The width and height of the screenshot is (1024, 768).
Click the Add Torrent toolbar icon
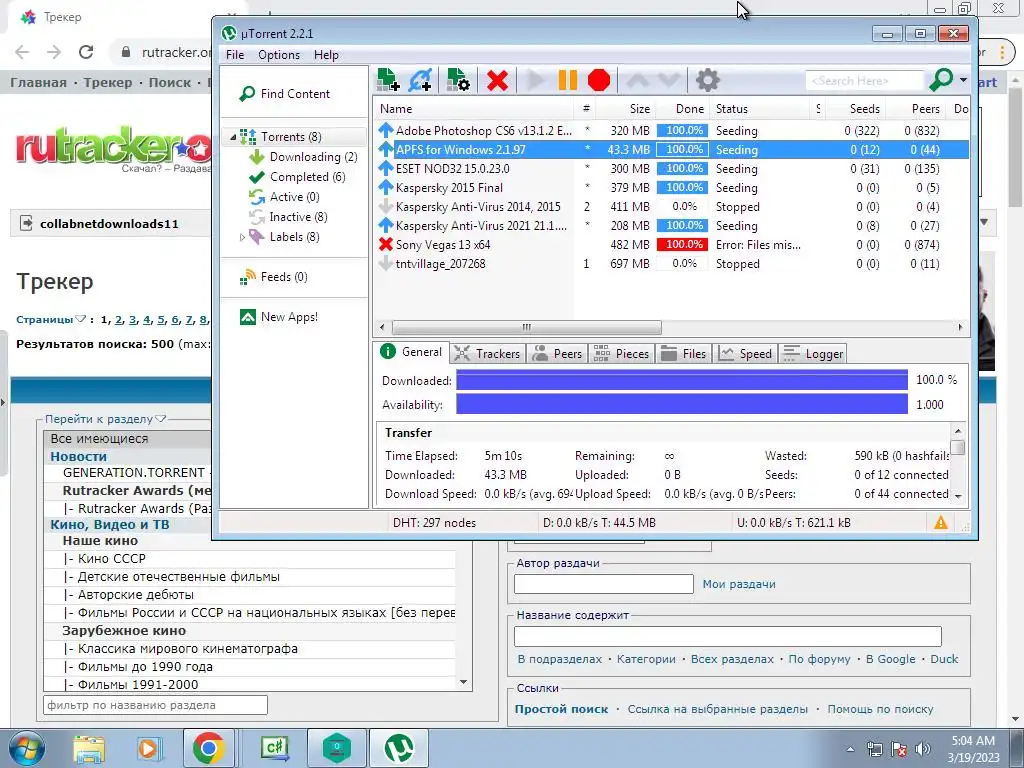point(389,80)
